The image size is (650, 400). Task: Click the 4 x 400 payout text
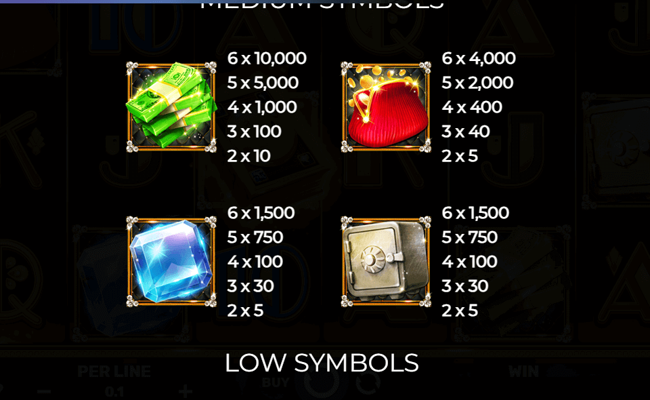[472, 107]
